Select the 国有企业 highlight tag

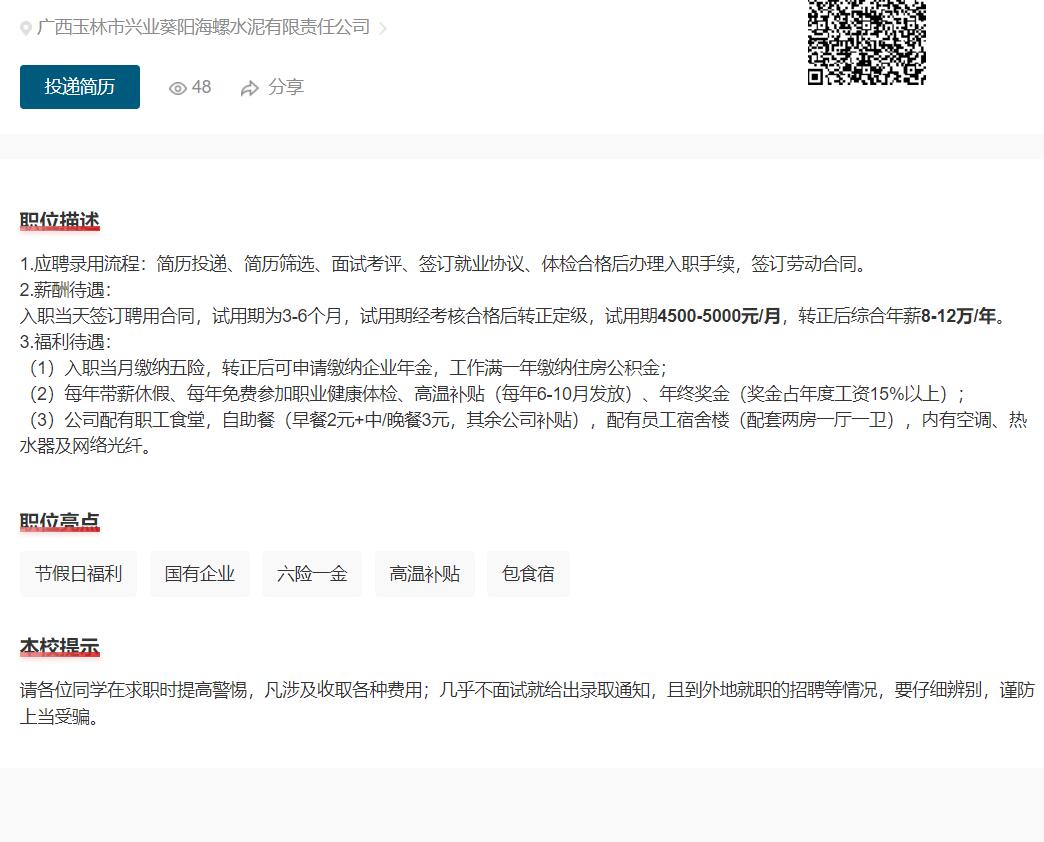[x=200, y=574]
